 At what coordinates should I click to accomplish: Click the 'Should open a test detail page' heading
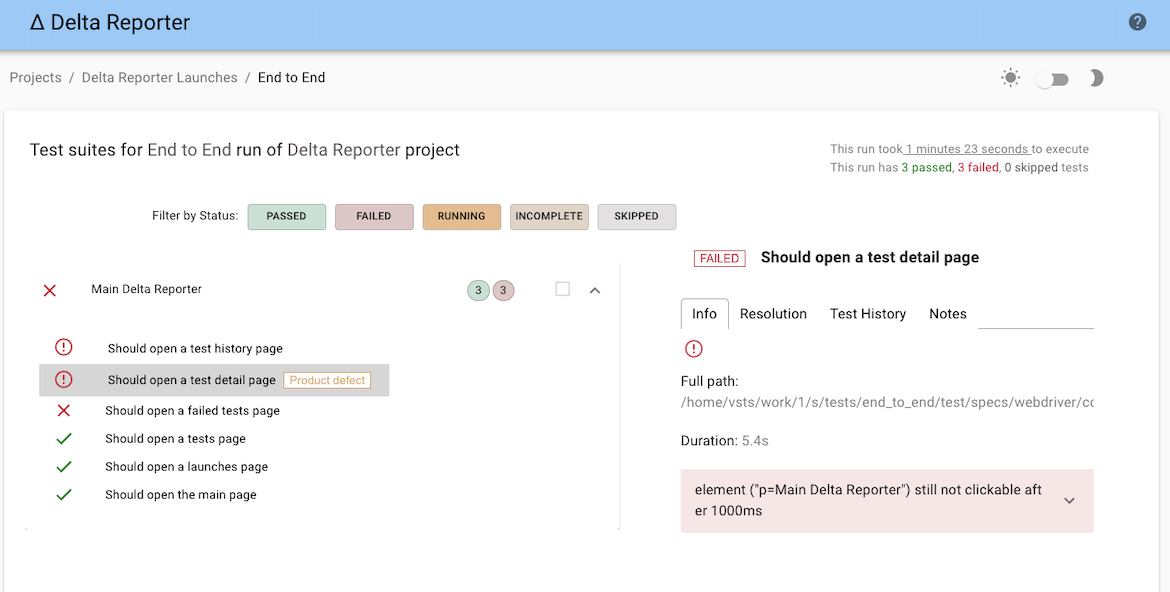870,258
